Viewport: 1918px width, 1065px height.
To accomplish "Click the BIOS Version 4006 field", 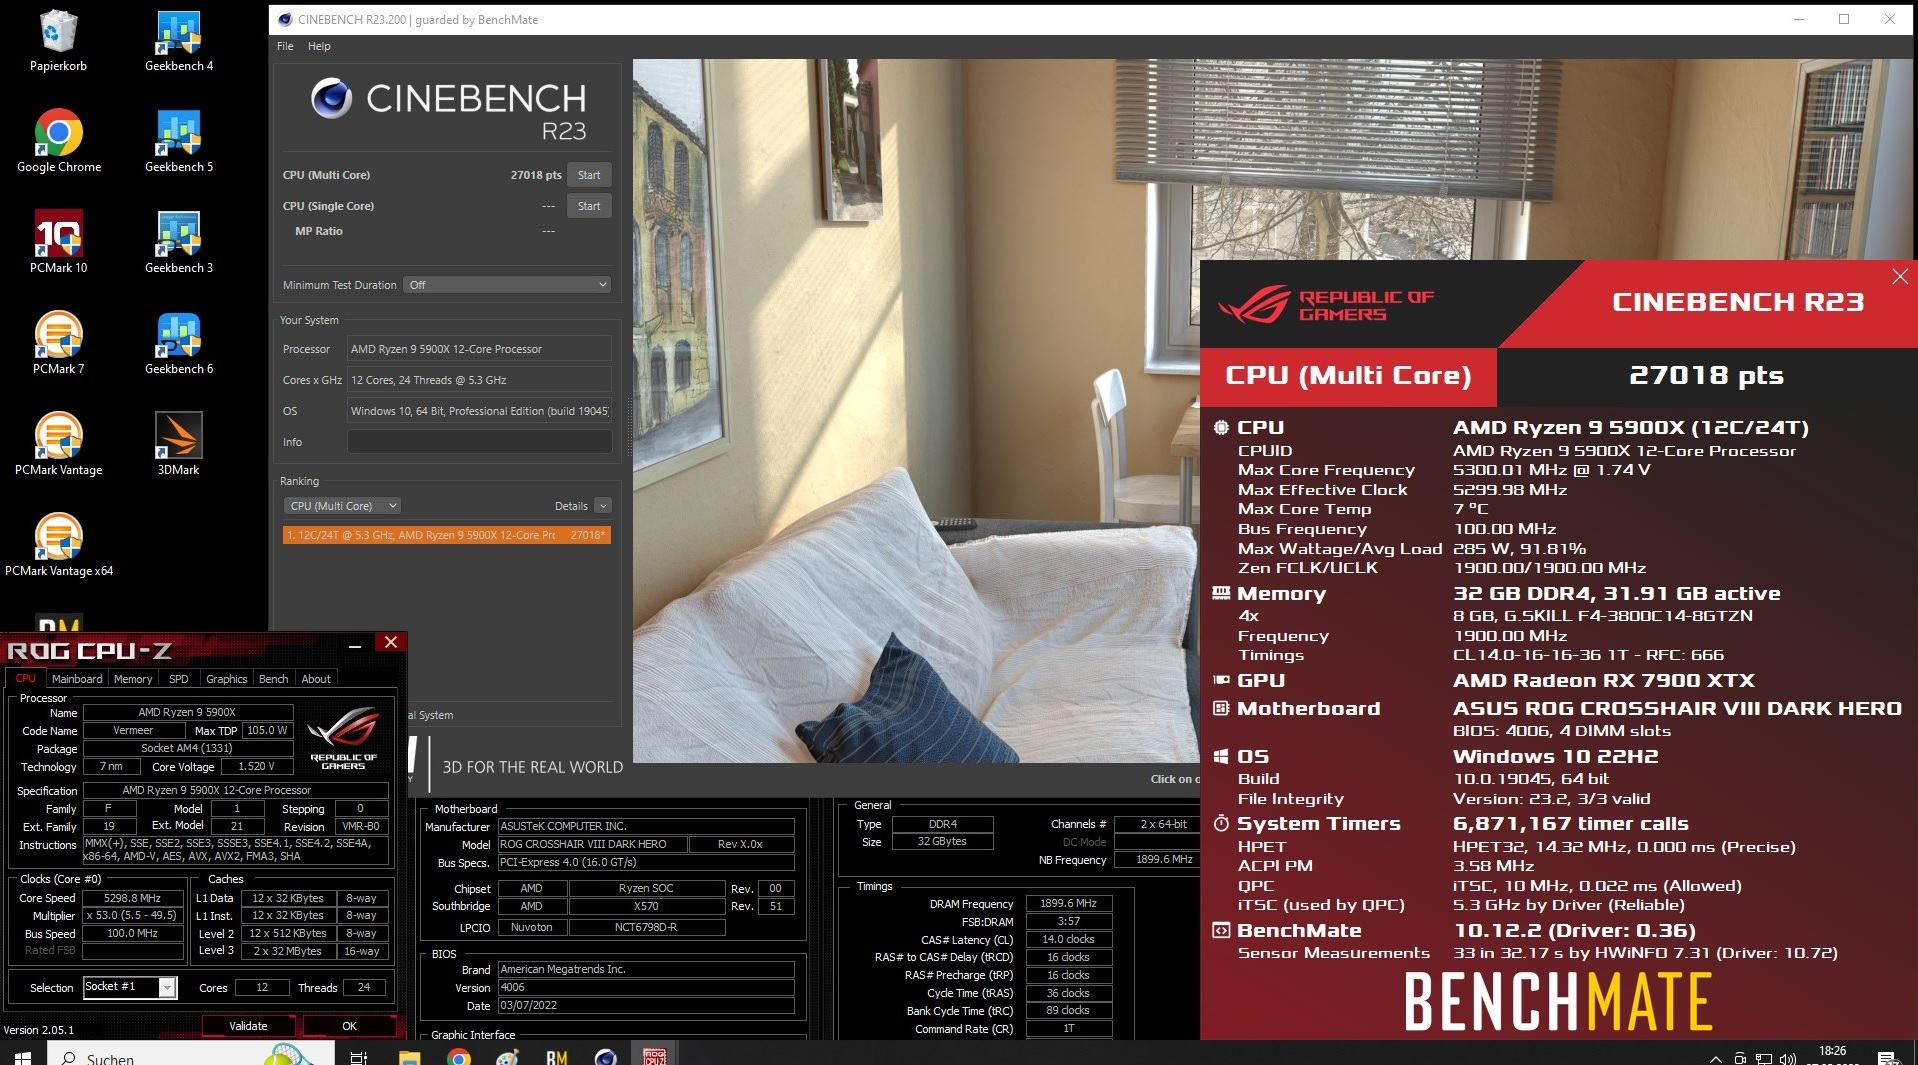I will (x=646, y=987).
